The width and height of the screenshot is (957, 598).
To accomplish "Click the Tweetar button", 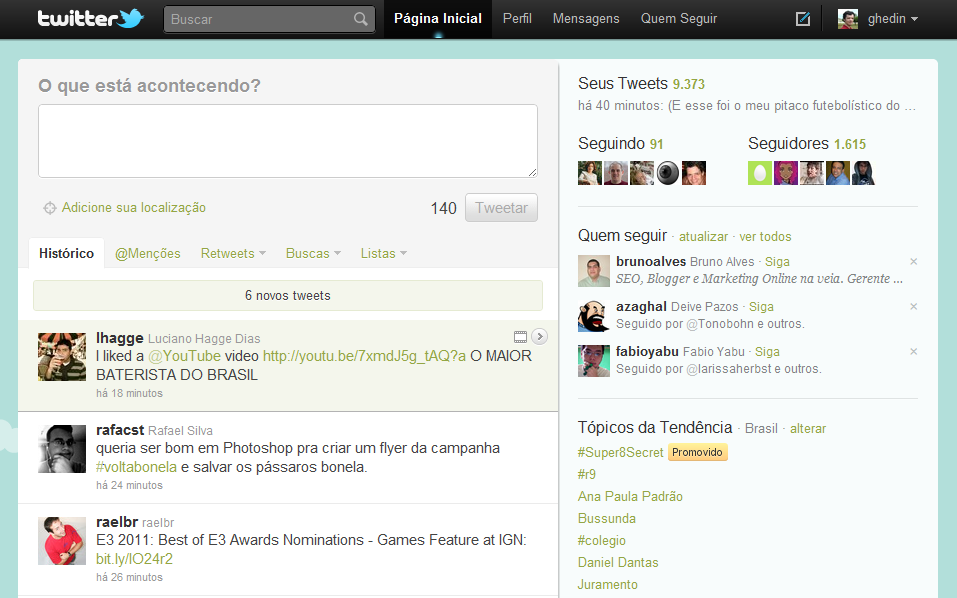I will [x=501, y=208].
